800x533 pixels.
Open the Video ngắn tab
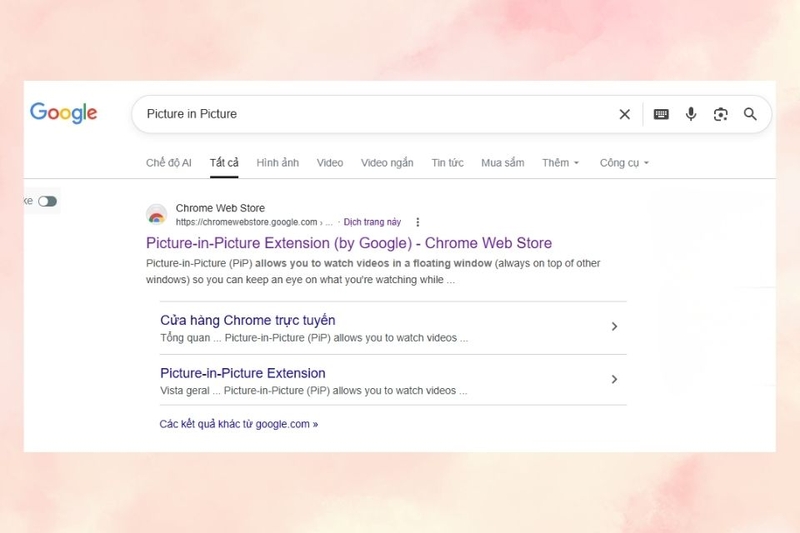point(387,163)
